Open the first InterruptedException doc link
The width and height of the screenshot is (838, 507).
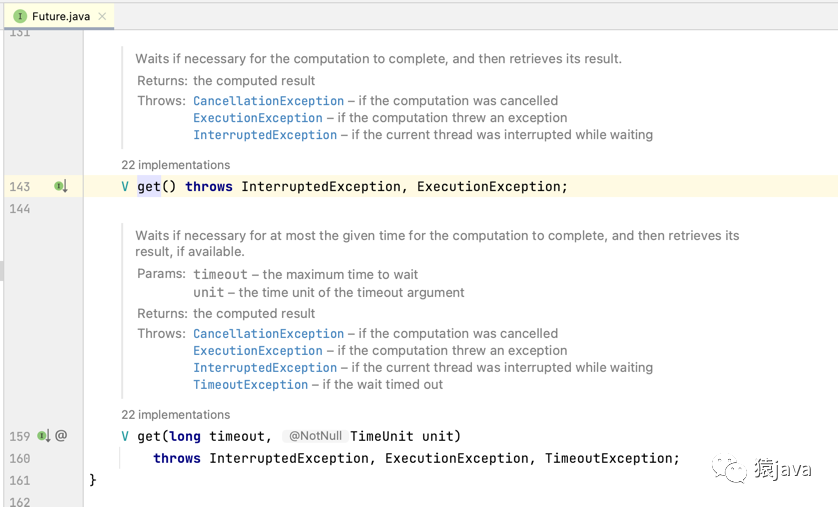pos(265,135)
